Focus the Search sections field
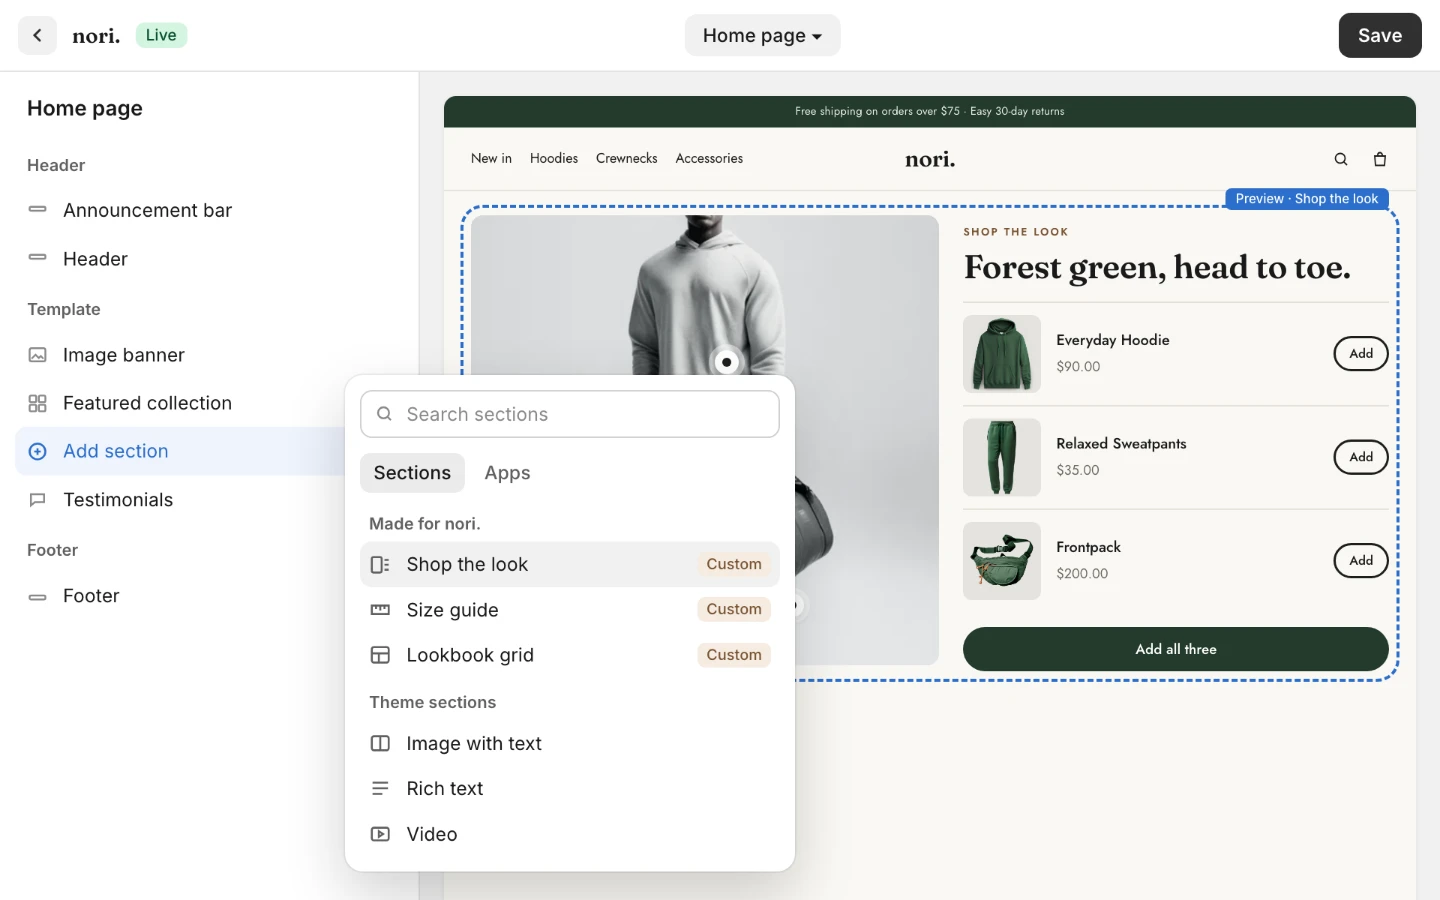The width and height of the screenshot is (1440, 900). click(570, 414)
